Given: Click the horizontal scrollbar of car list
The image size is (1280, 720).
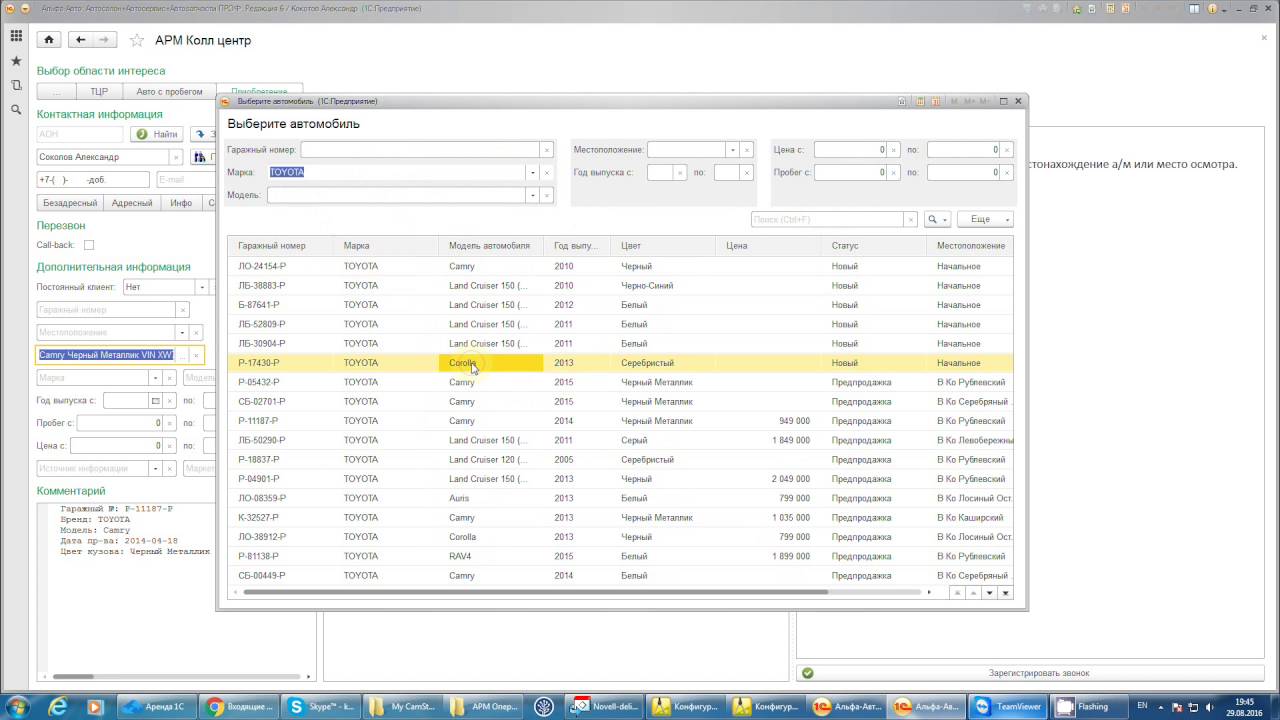Looking at the screenshot, I should pos(535,592).
